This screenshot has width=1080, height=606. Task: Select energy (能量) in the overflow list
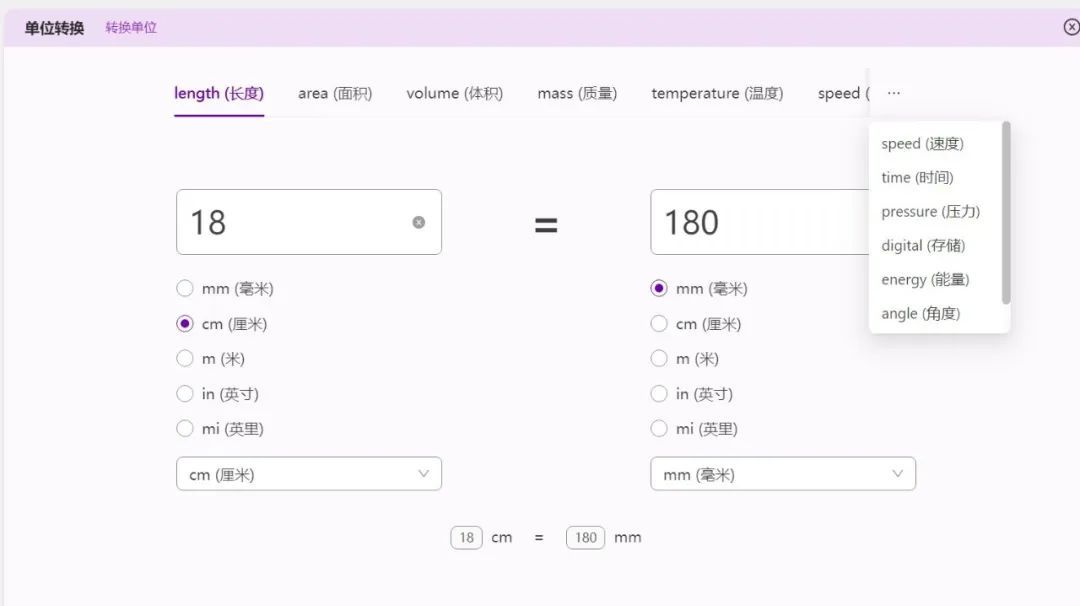pos(925,280)
